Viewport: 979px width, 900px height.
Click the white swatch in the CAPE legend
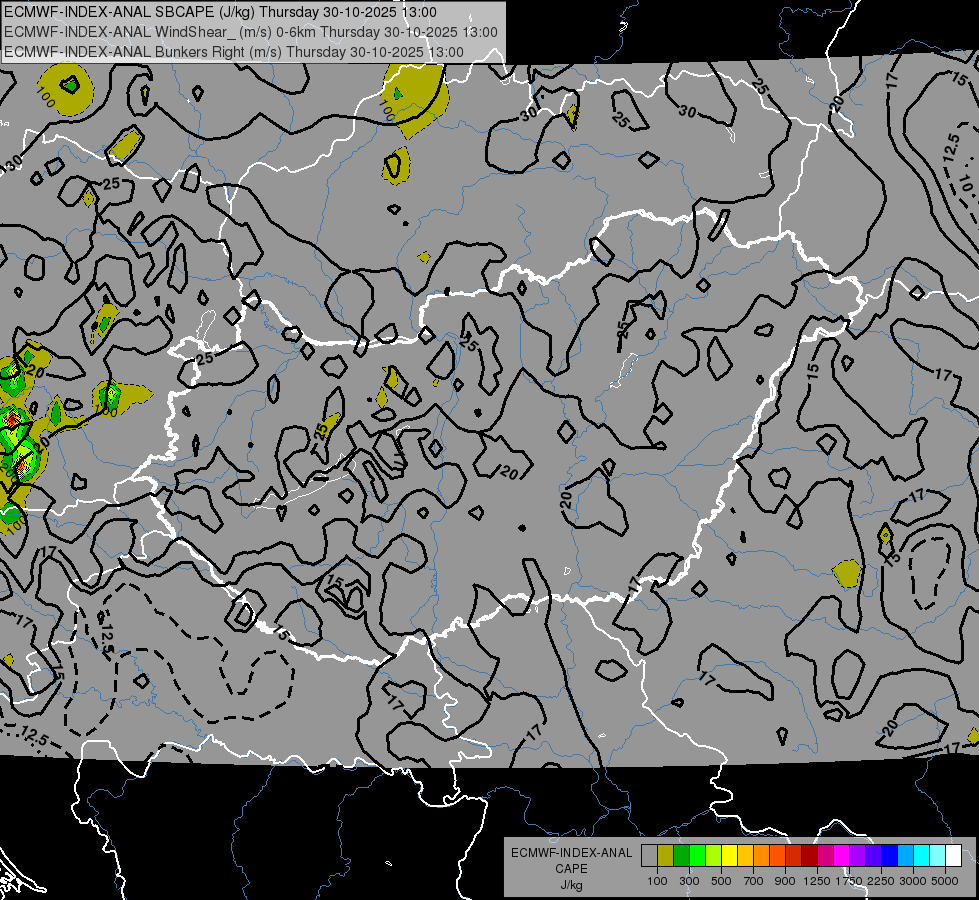click(x=953, y=855)
